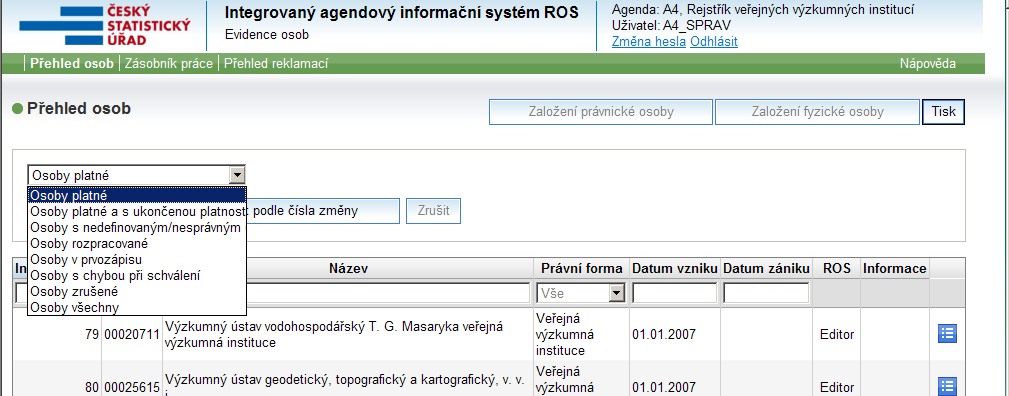Image resolution: width=1009 pixels, height=396 pixels.
Task: Click the Odhlásit link
Action: 714,42
